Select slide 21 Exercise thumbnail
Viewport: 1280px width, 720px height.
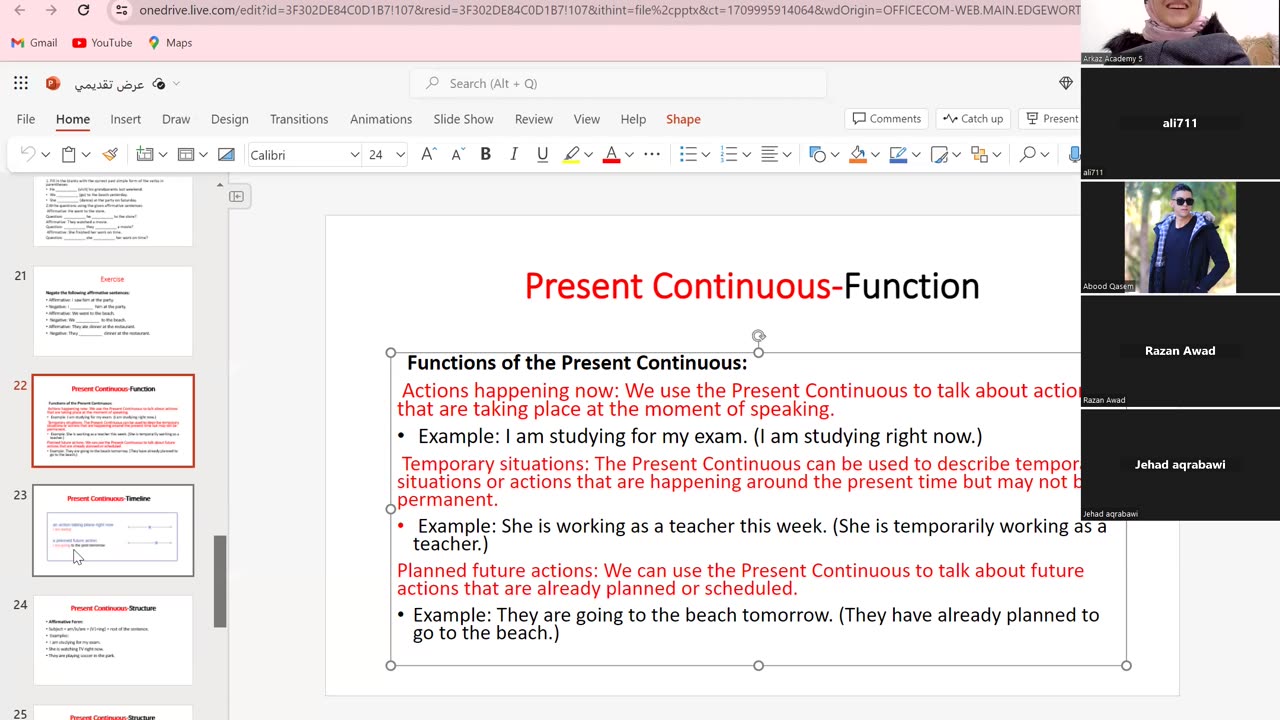pyautogui.click(x=113, y=311)
